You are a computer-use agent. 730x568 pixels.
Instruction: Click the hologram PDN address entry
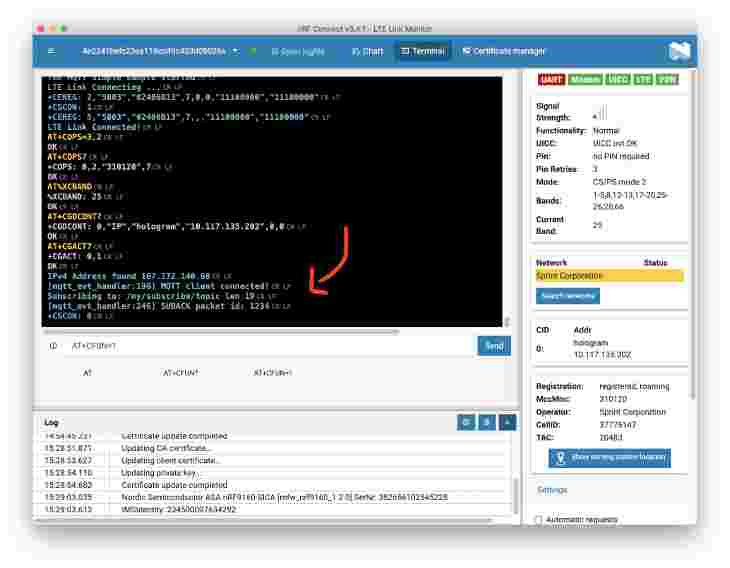602,349
